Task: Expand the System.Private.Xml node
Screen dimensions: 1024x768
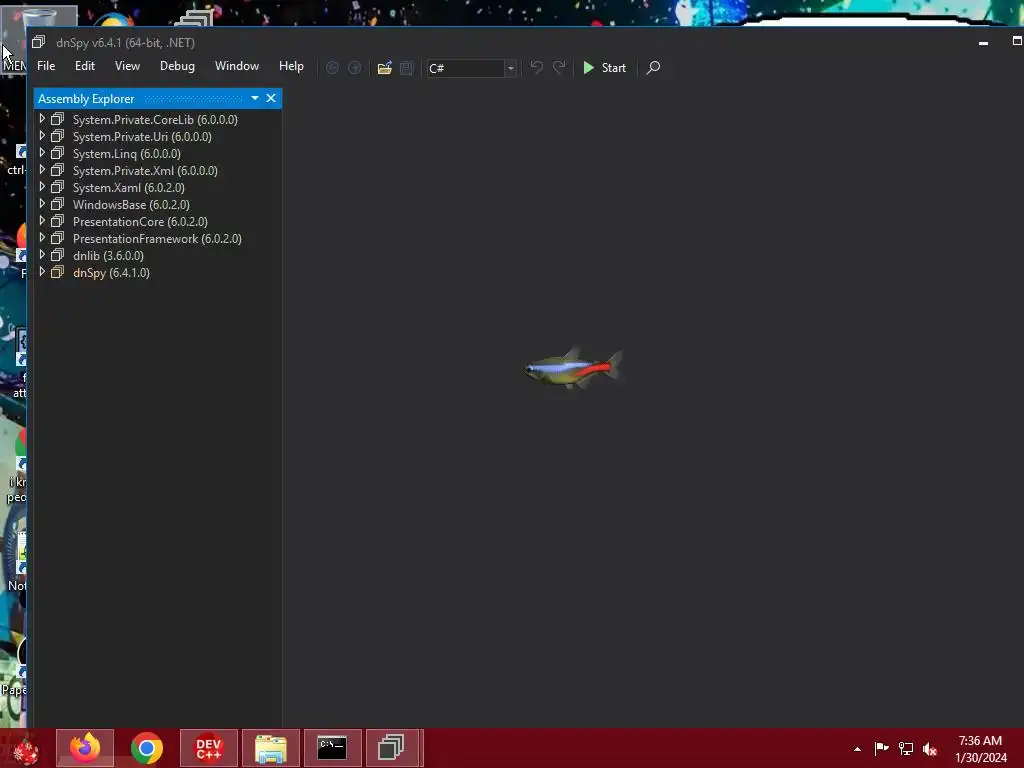Action: 42,170
